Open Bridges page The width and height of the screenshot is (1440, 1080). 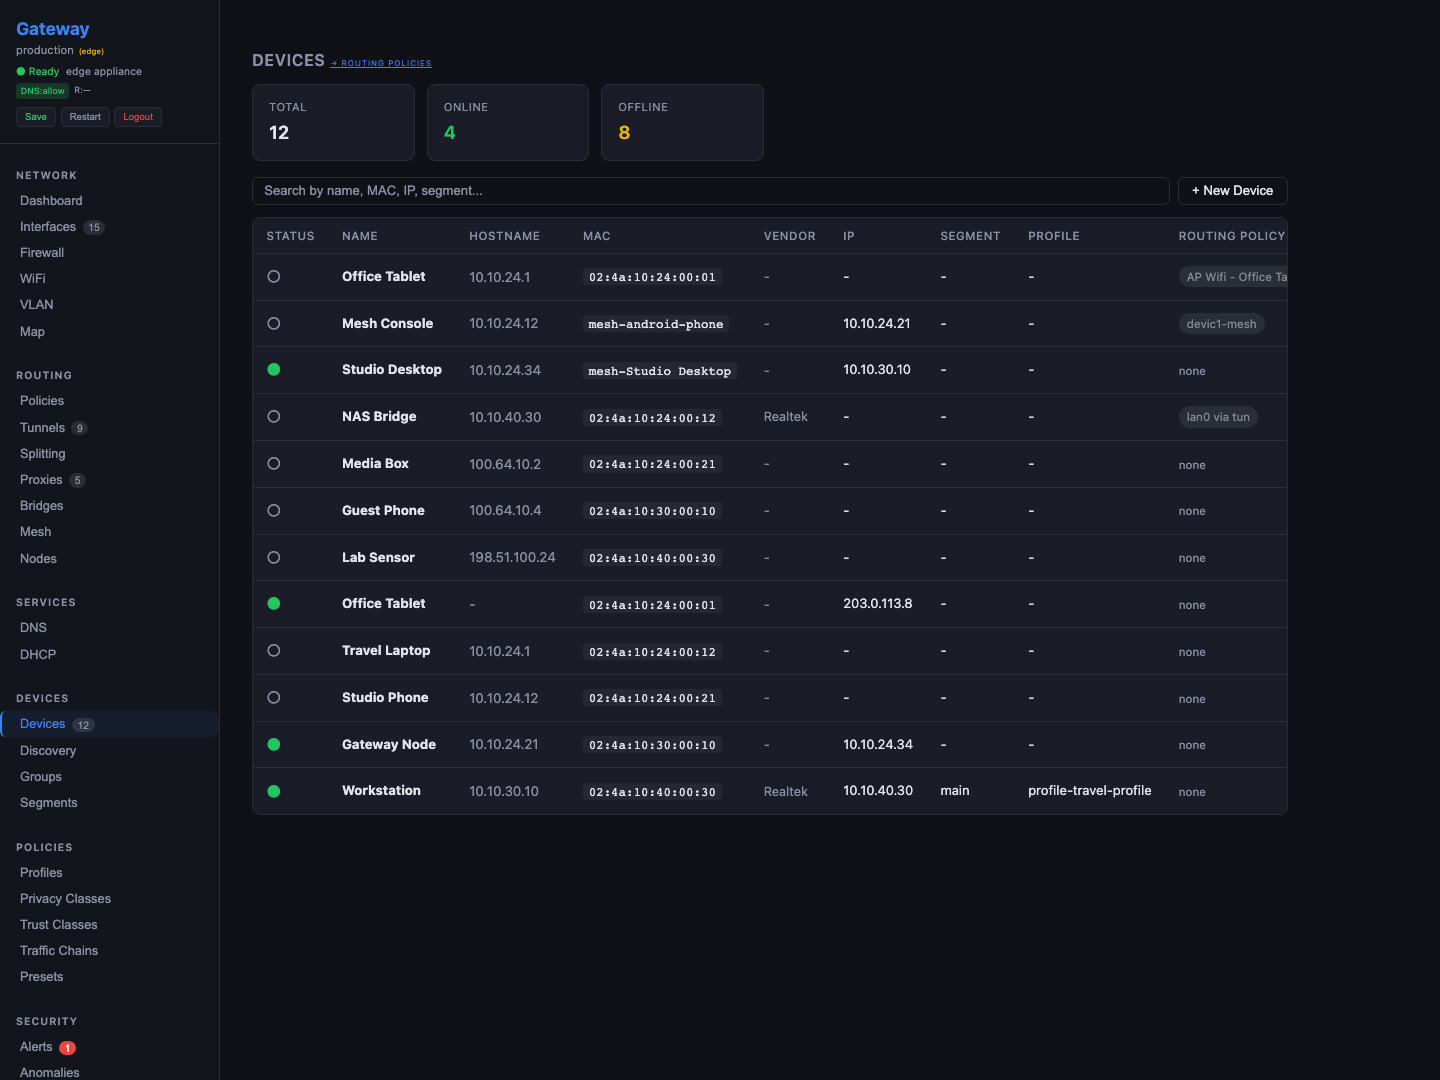coord(42,506)
